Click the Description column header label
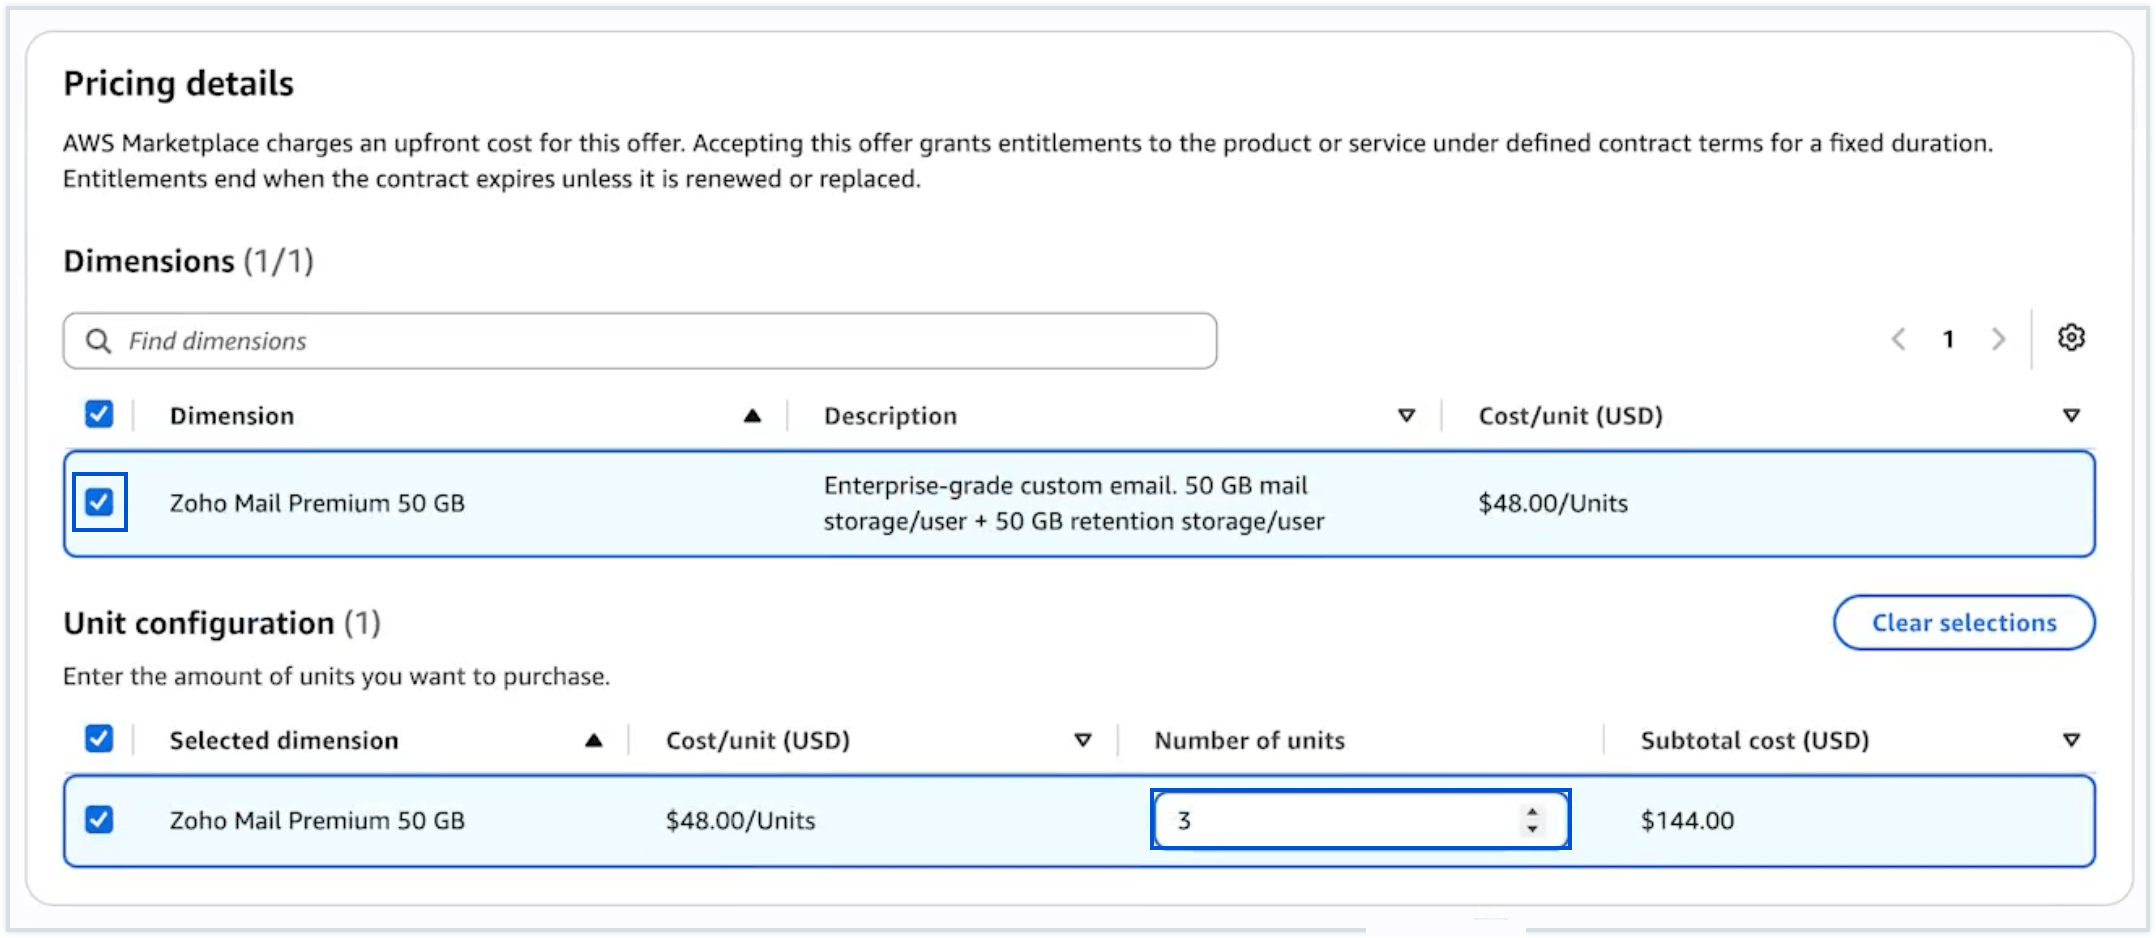The image size is (2156, 938). pos(890,416)
